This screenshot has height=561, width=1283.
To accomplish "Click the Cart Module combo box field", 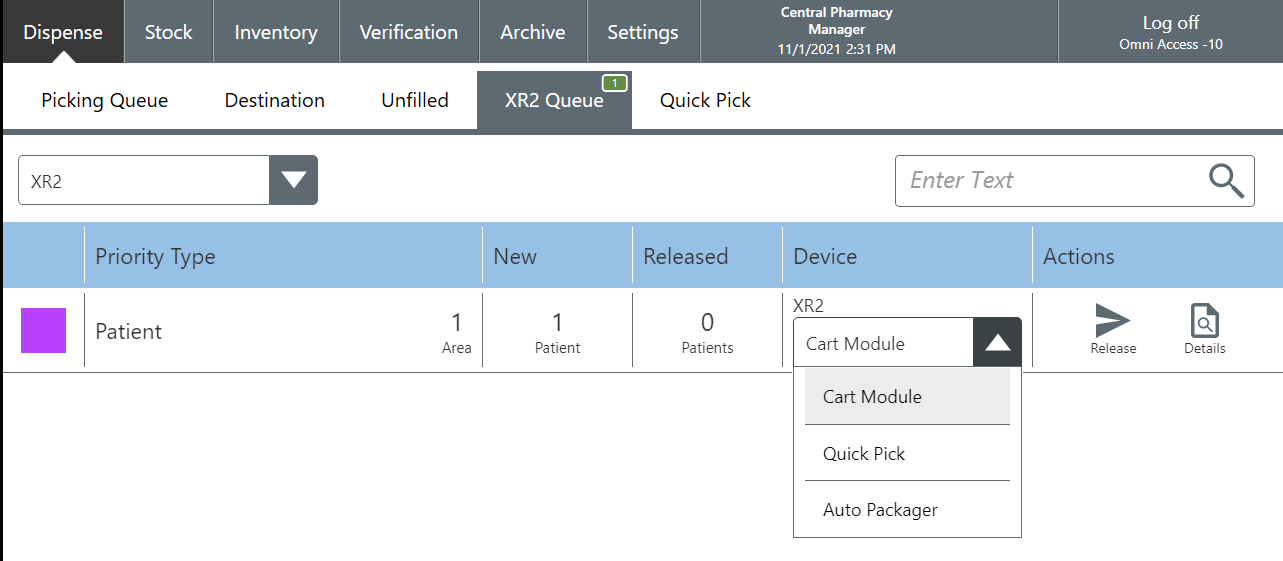I will (x=883, y=342).
